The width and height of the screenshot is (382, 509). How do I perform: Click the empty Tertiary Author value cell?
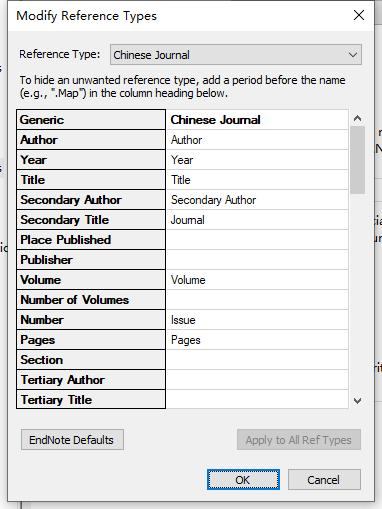click(257, 380)
